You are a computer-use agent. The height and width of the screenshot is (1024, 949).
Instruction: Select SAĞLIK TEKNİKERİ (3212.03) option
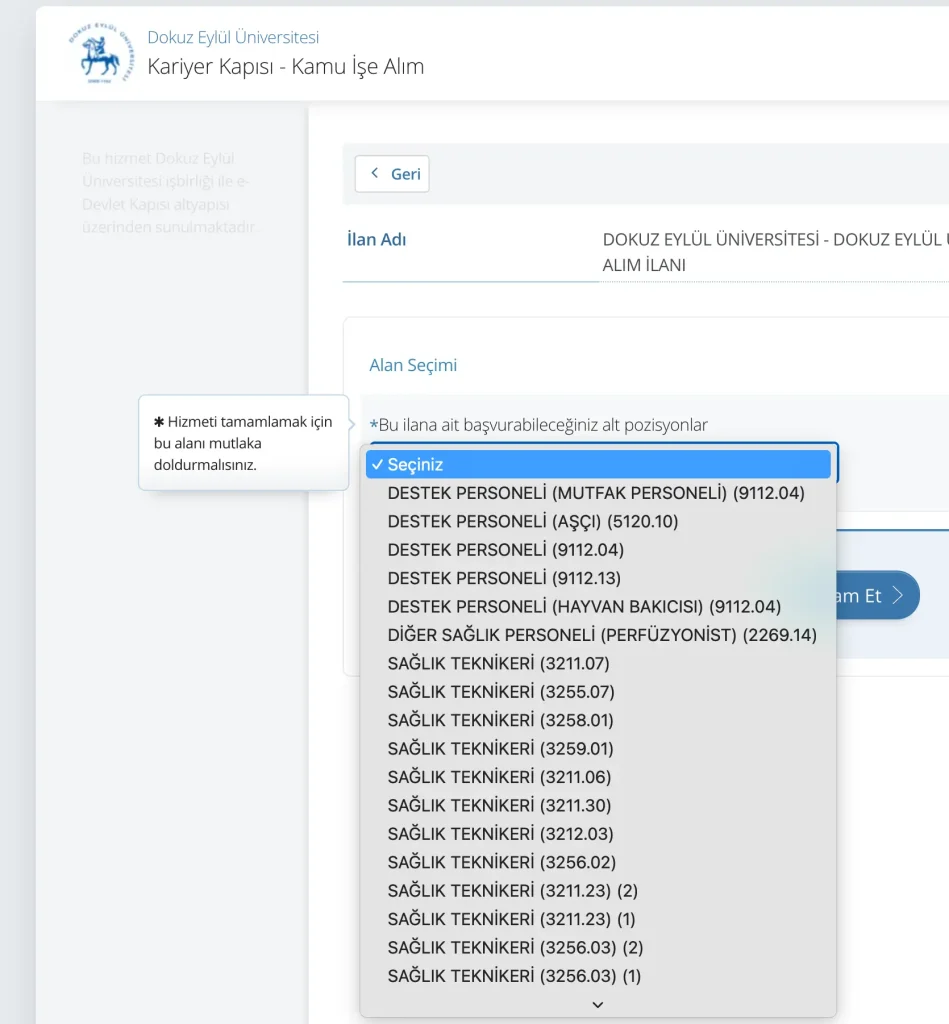click(598, 834)
